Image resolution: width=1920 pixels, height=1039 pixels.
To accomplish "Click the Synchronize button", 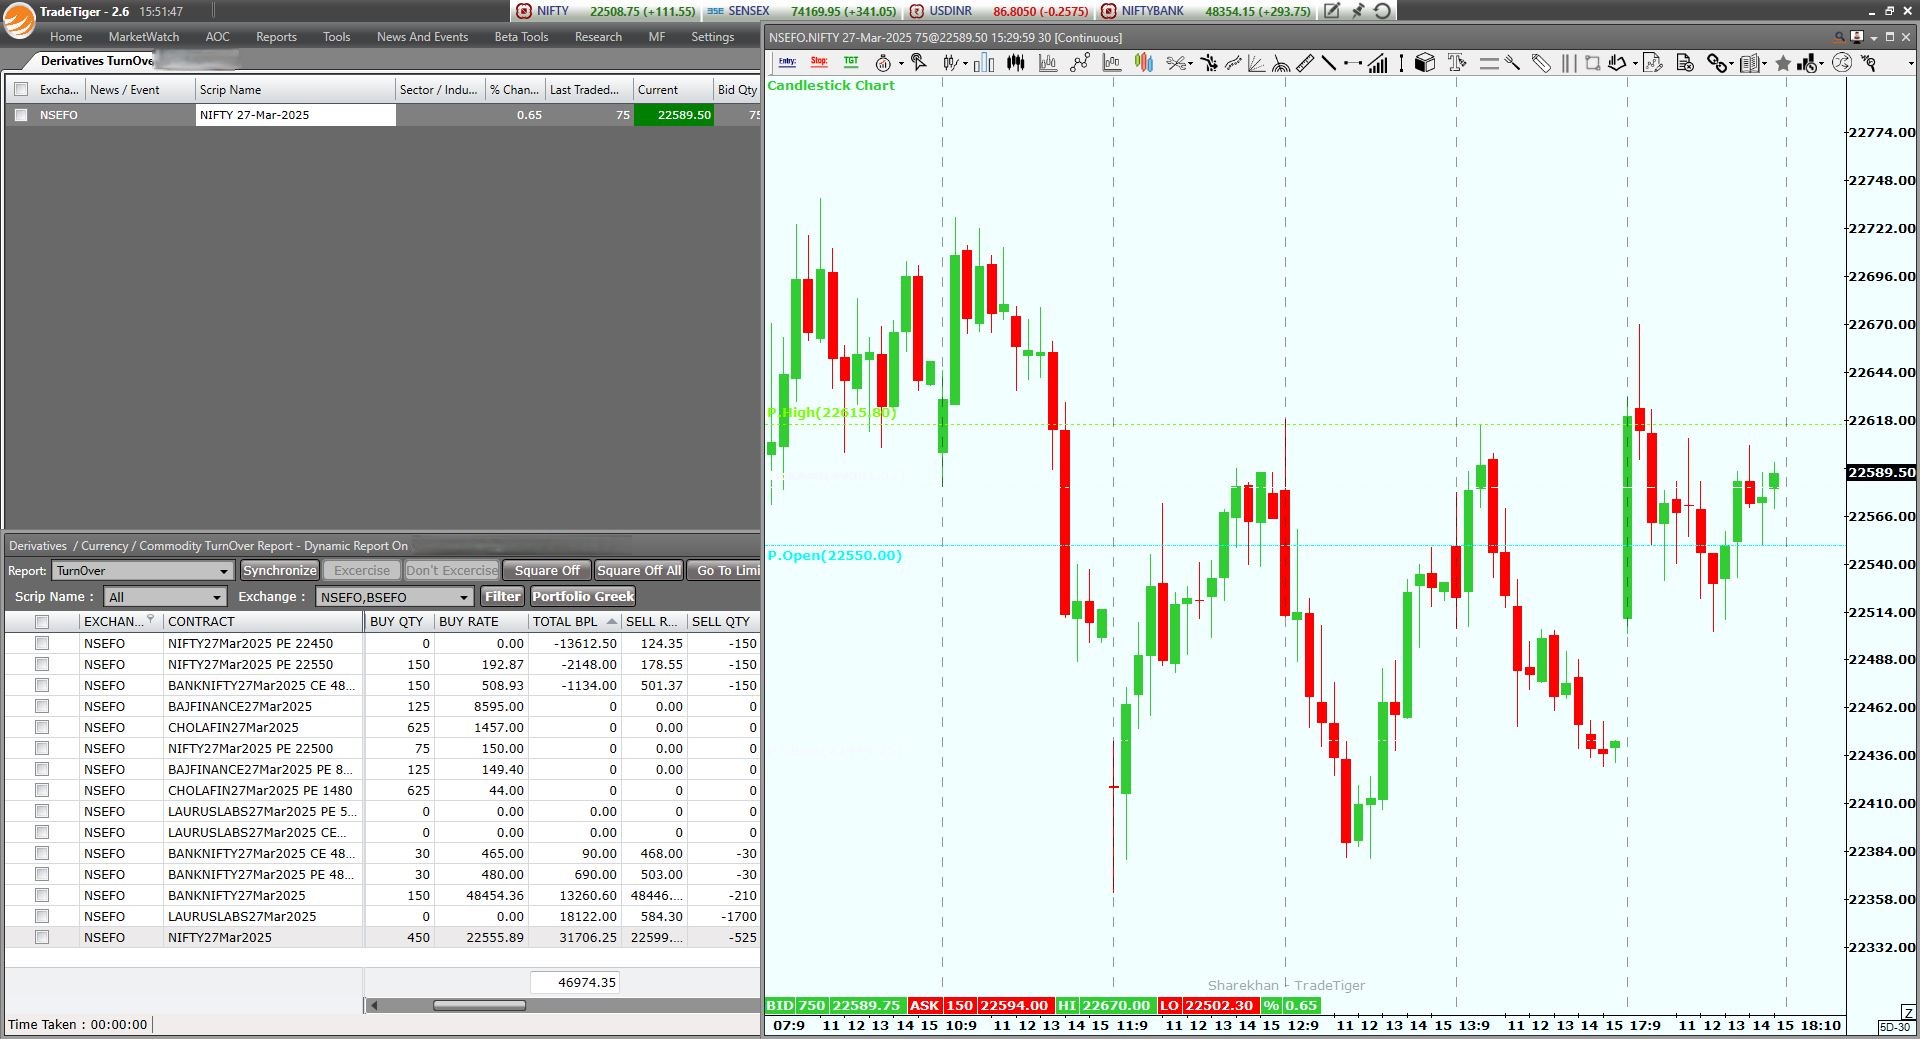I will tap(280, 570).
